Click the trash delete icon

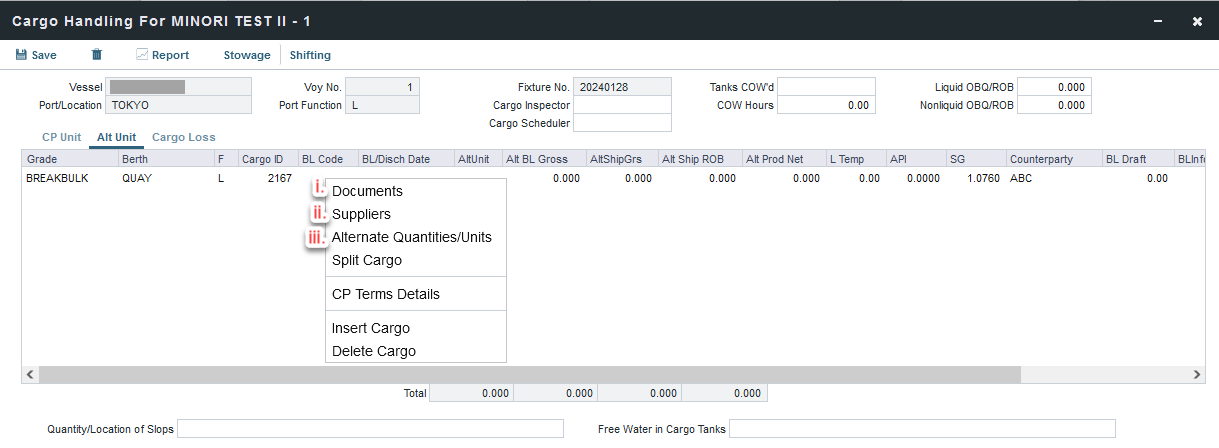tap(97, 55)
